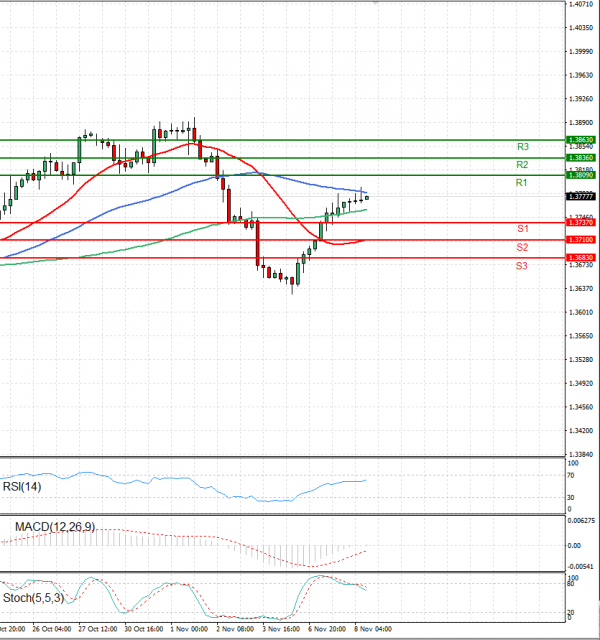The height and width of the screenshot is (640, 600).
Task: Click the R1 resistance label
Action: tap(521, 183)
